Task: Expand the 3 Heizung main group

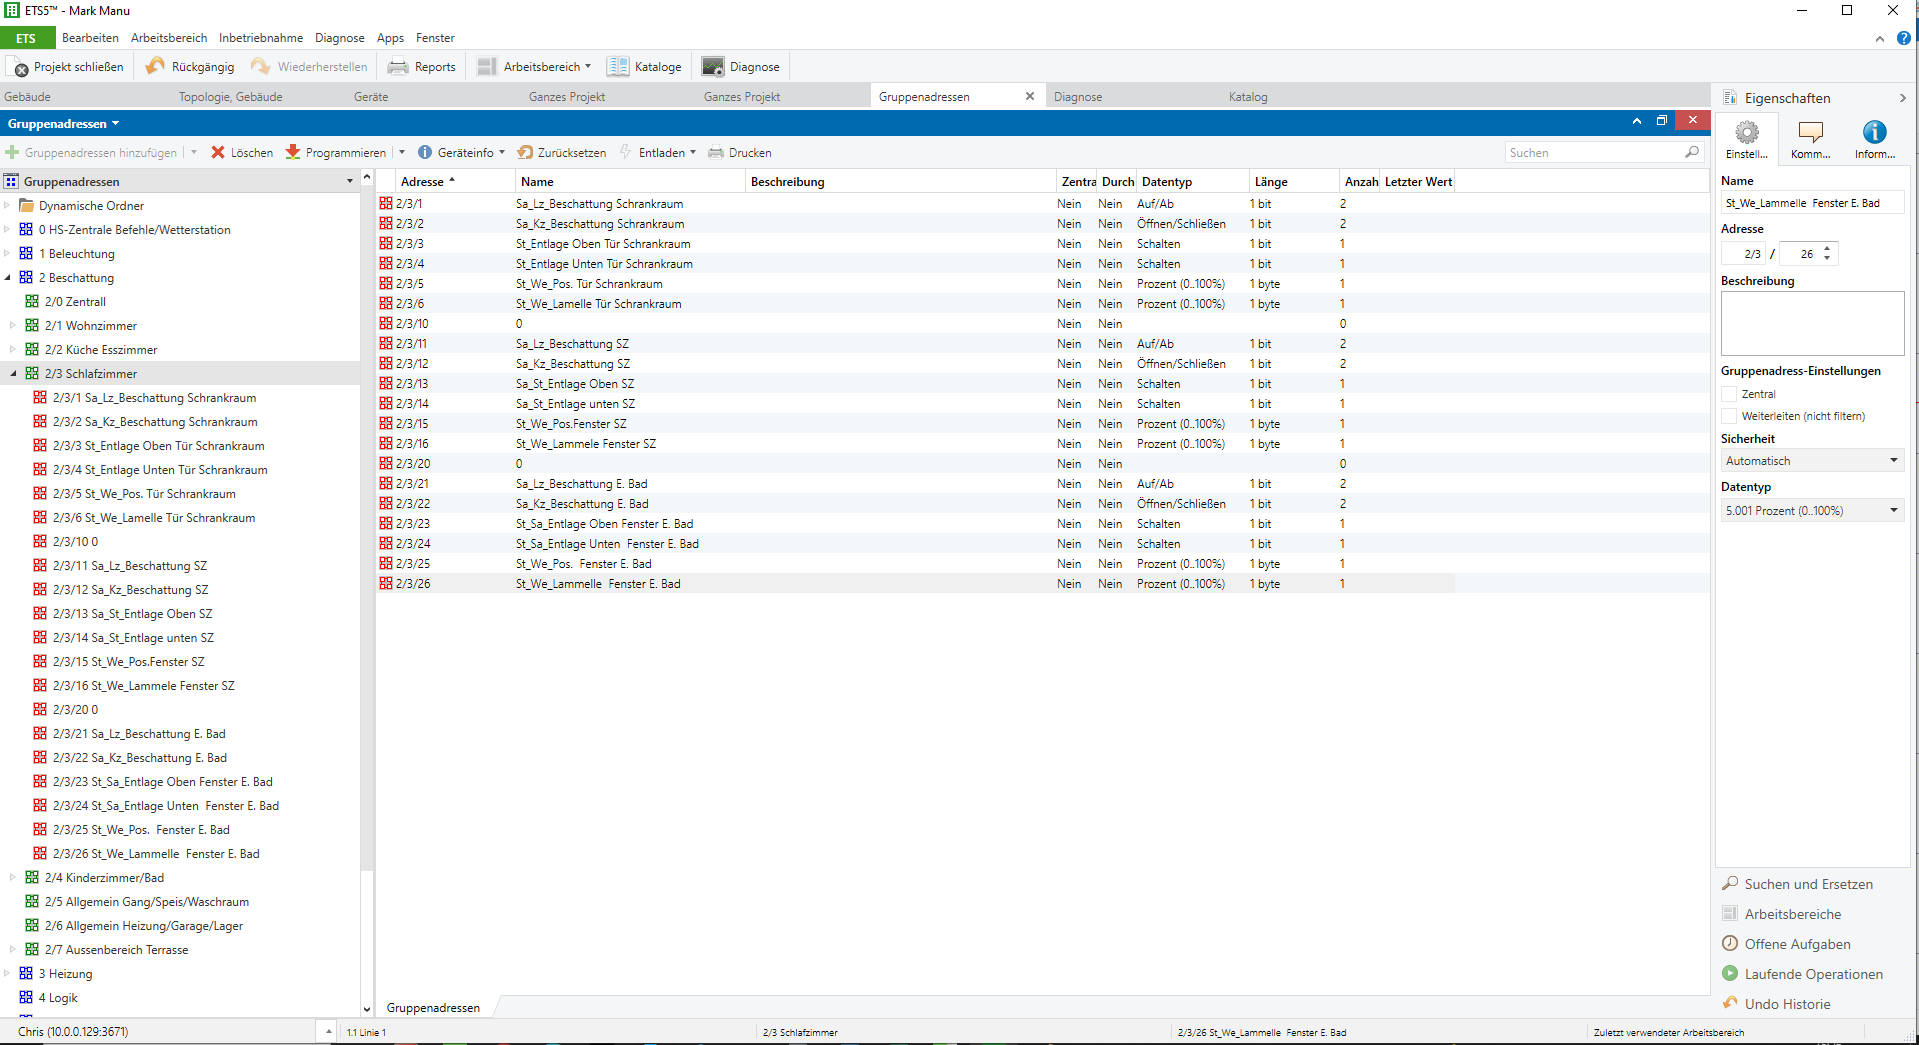Action: click(x=8, y=974)
